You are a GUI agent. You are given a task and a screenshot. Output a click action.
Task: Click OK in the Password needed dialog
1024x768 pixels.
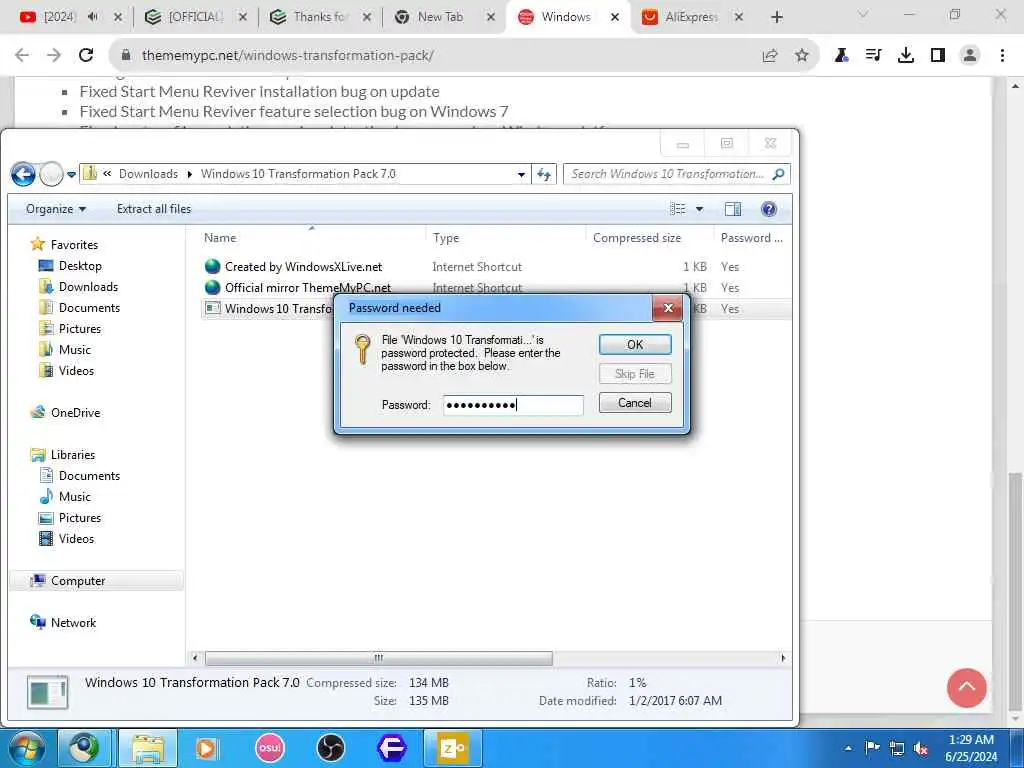tap(635, 345)
